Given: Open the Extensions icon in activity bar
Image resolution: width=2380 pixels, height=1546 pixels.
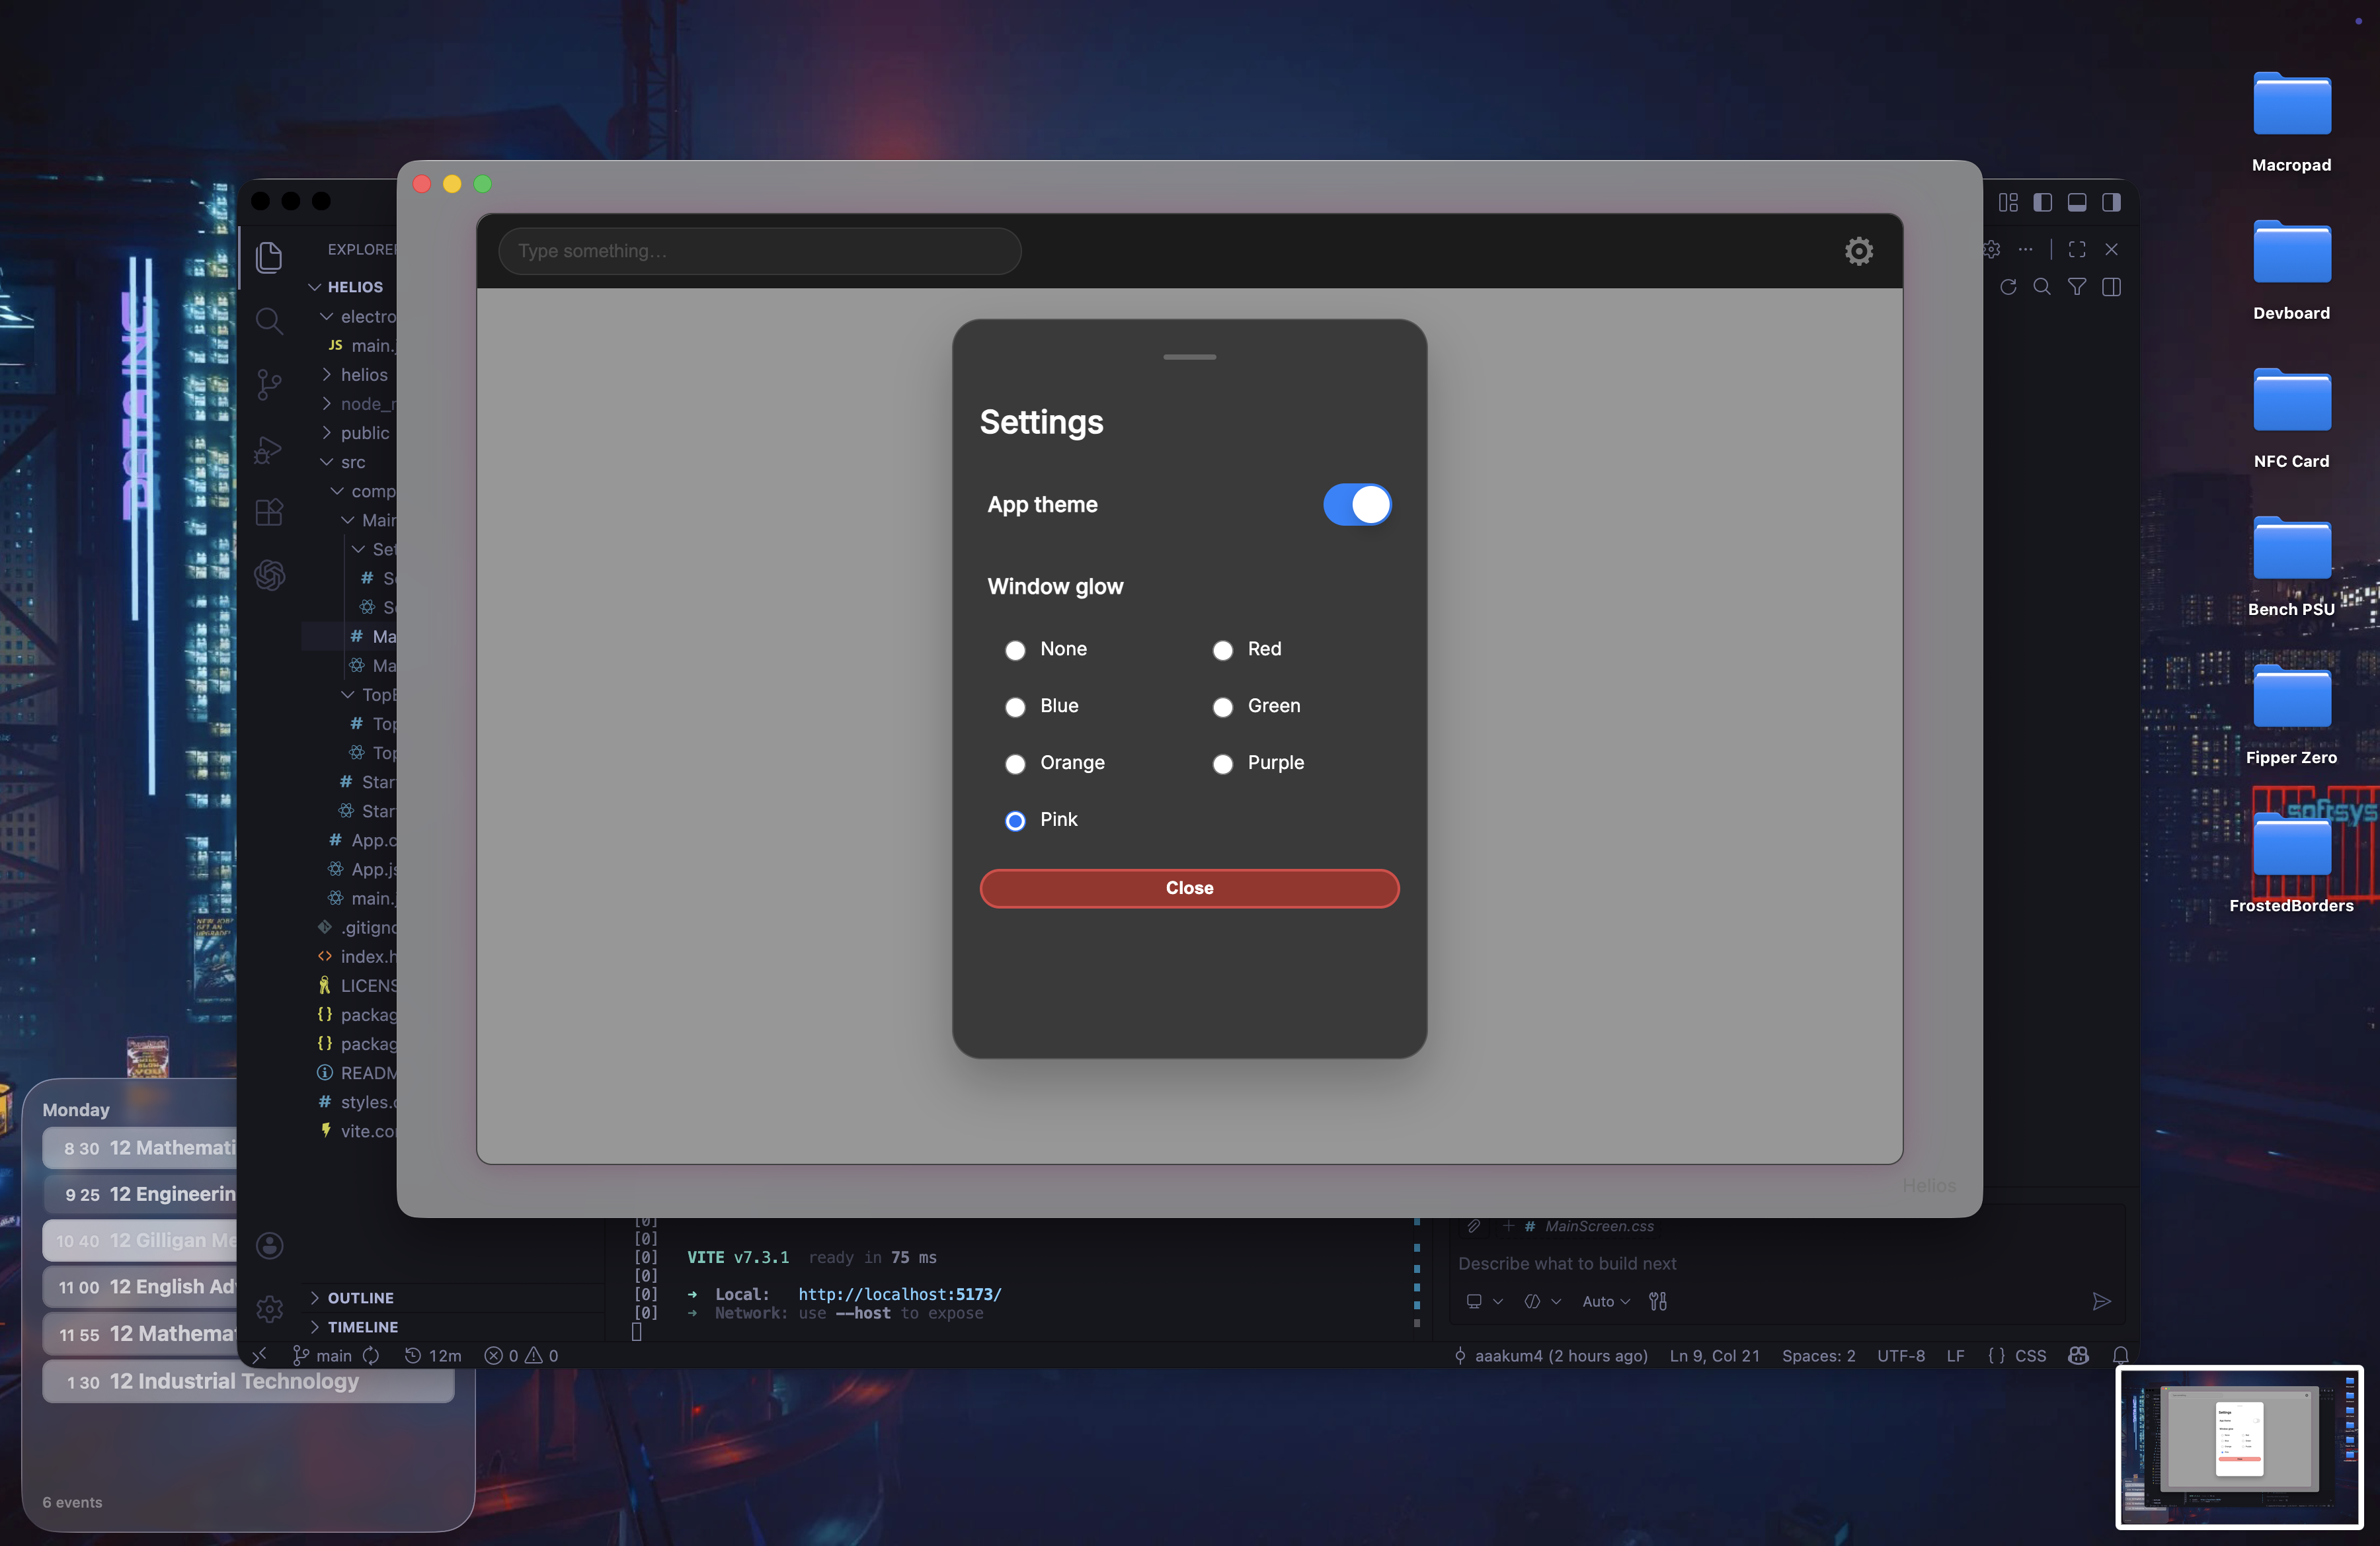Looking at the screenshot, I should (269, 512).
